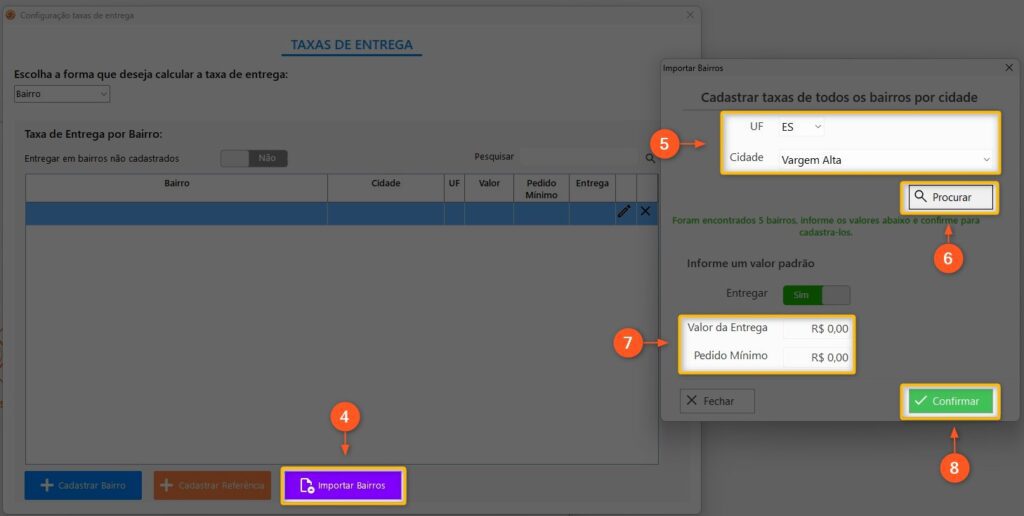1024x516 pixels.
Task: Close the Importar Bairros dialog
Action: pos(1008,67)
